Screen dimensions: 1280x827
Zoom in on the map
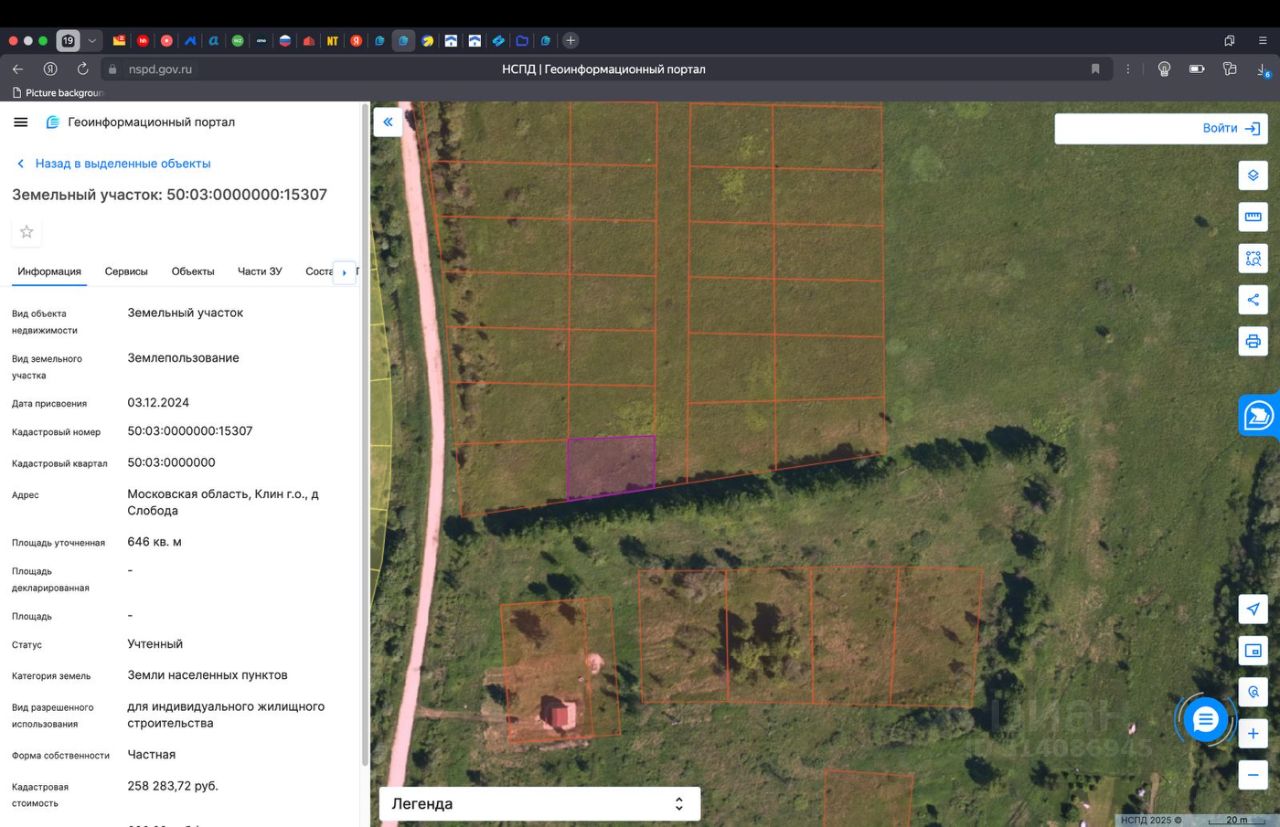pyautogui.click(x=1253, y=734)
